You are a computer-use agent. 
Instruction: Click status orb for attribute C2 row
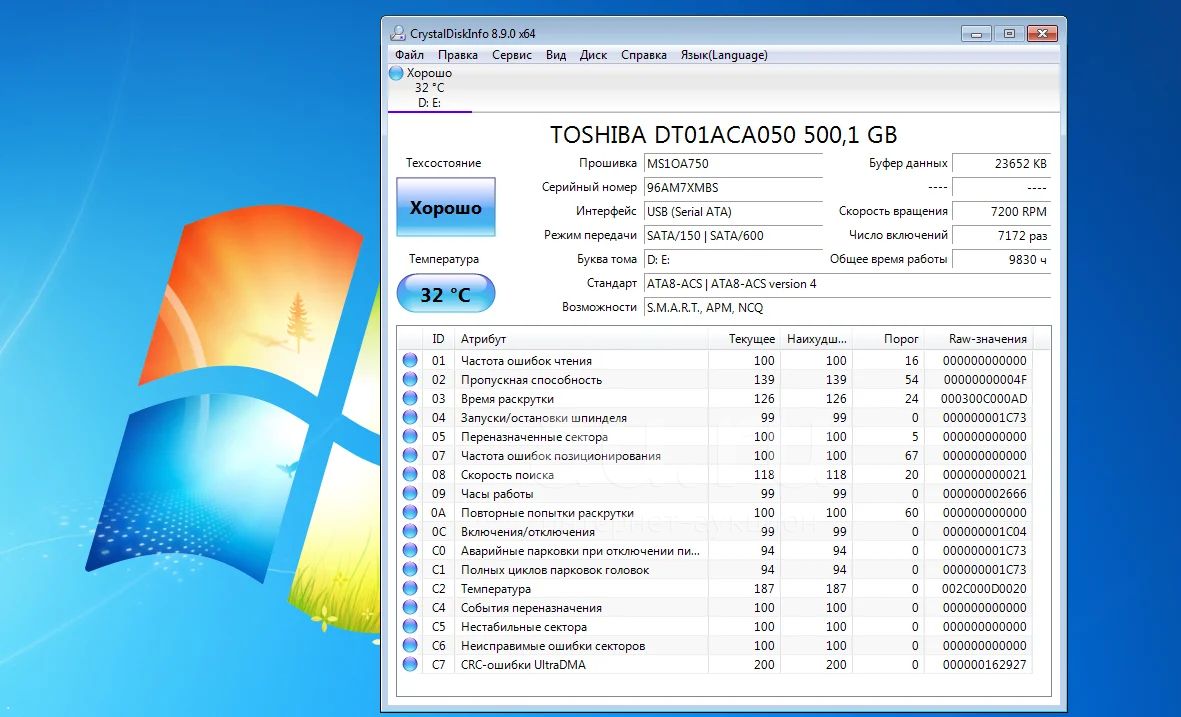click(x=410, y=588)
